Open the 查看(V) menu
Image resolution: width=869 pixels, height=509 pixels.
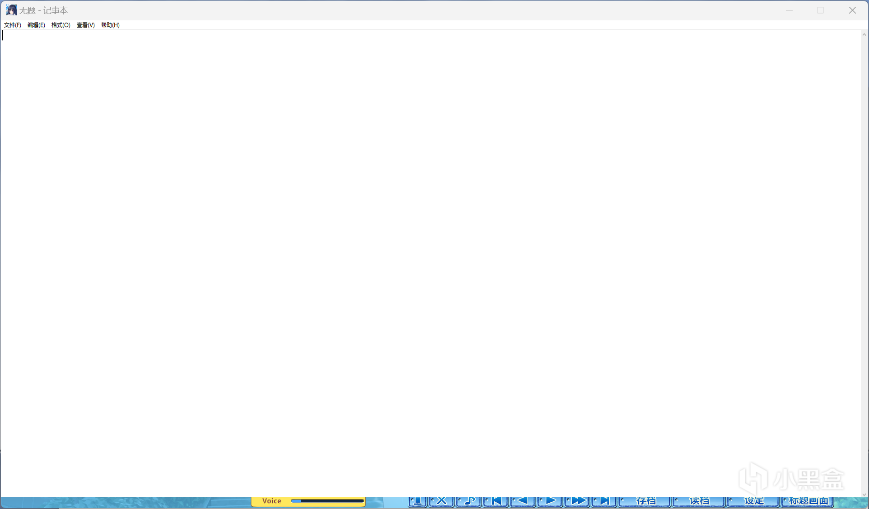coord(85,25)
